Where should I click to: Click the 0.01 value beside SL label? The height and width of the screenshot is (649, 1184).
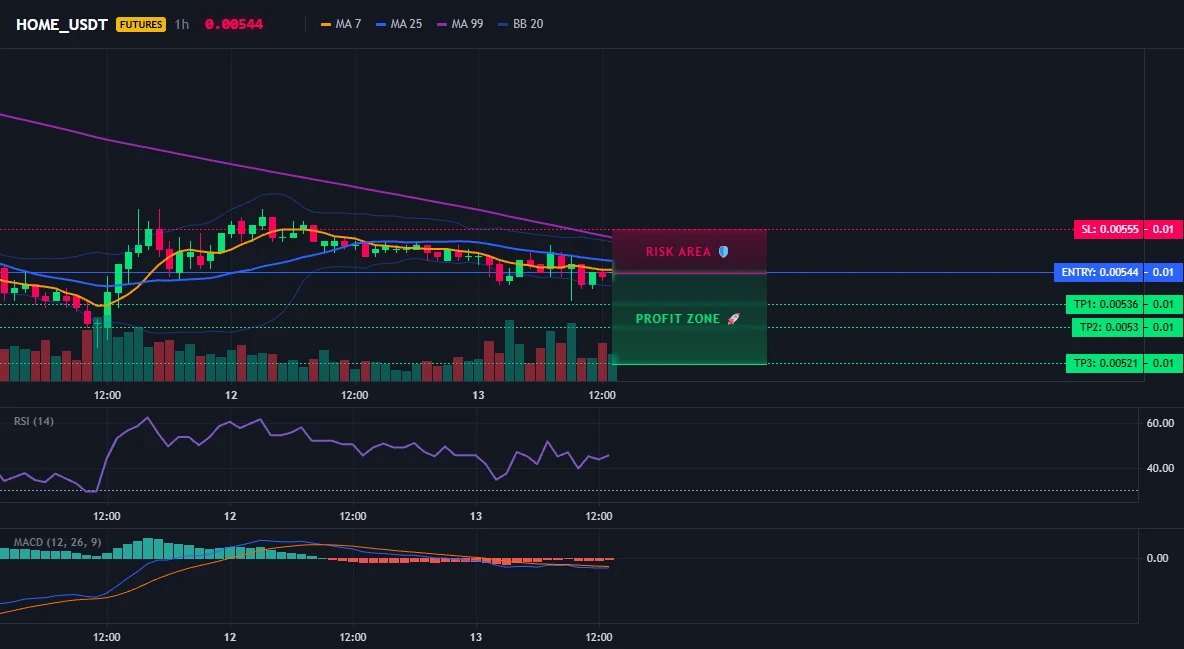tap(1164, 229)
